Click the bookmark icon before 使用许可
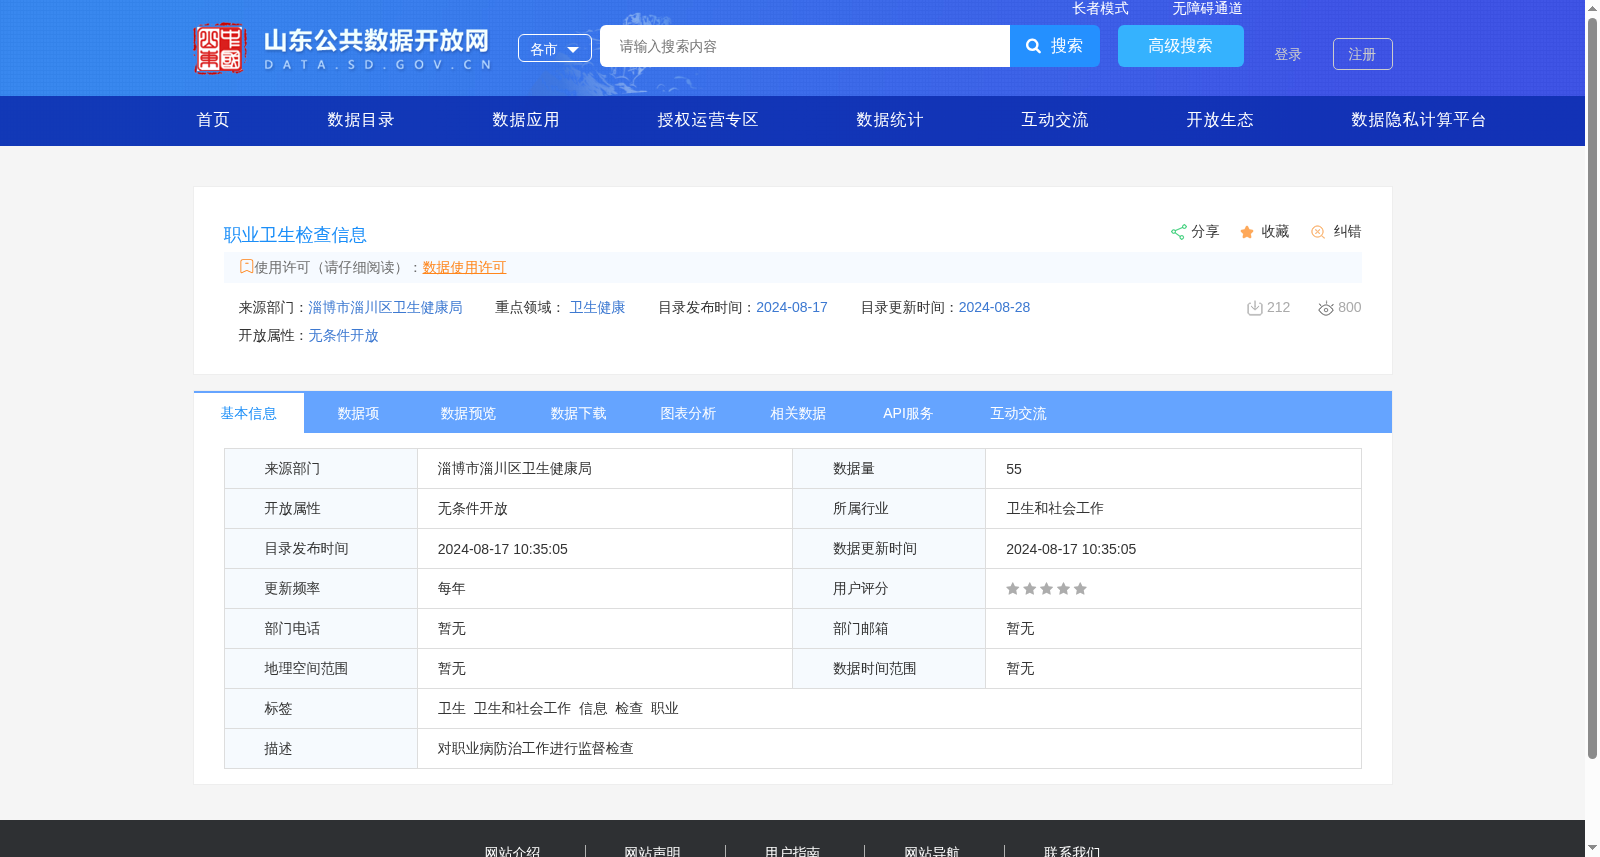The height and width of the screenshot is (857, 1600). tap(246, 266)
